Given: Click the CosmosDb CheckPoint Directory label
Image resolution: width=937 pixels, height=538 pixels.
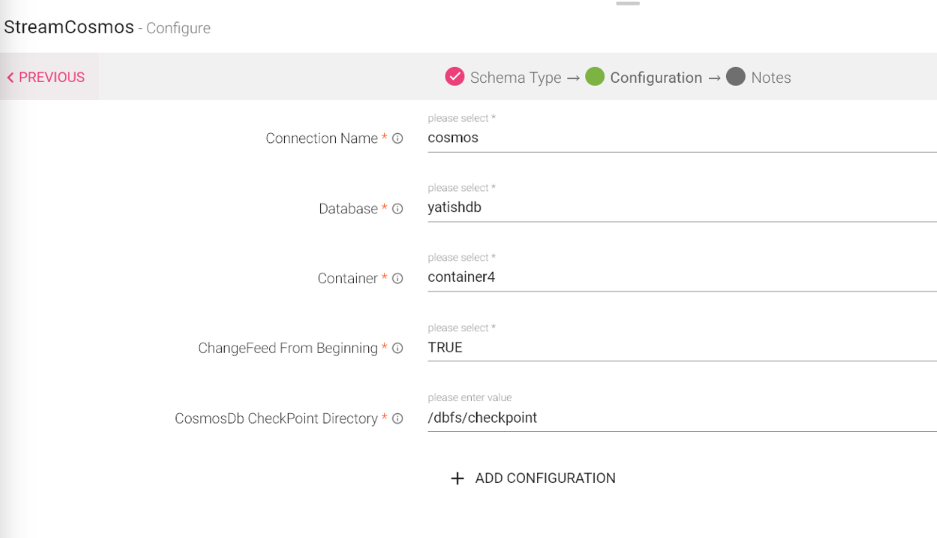Looking at the screenshot, I should (x=276, y=418).
